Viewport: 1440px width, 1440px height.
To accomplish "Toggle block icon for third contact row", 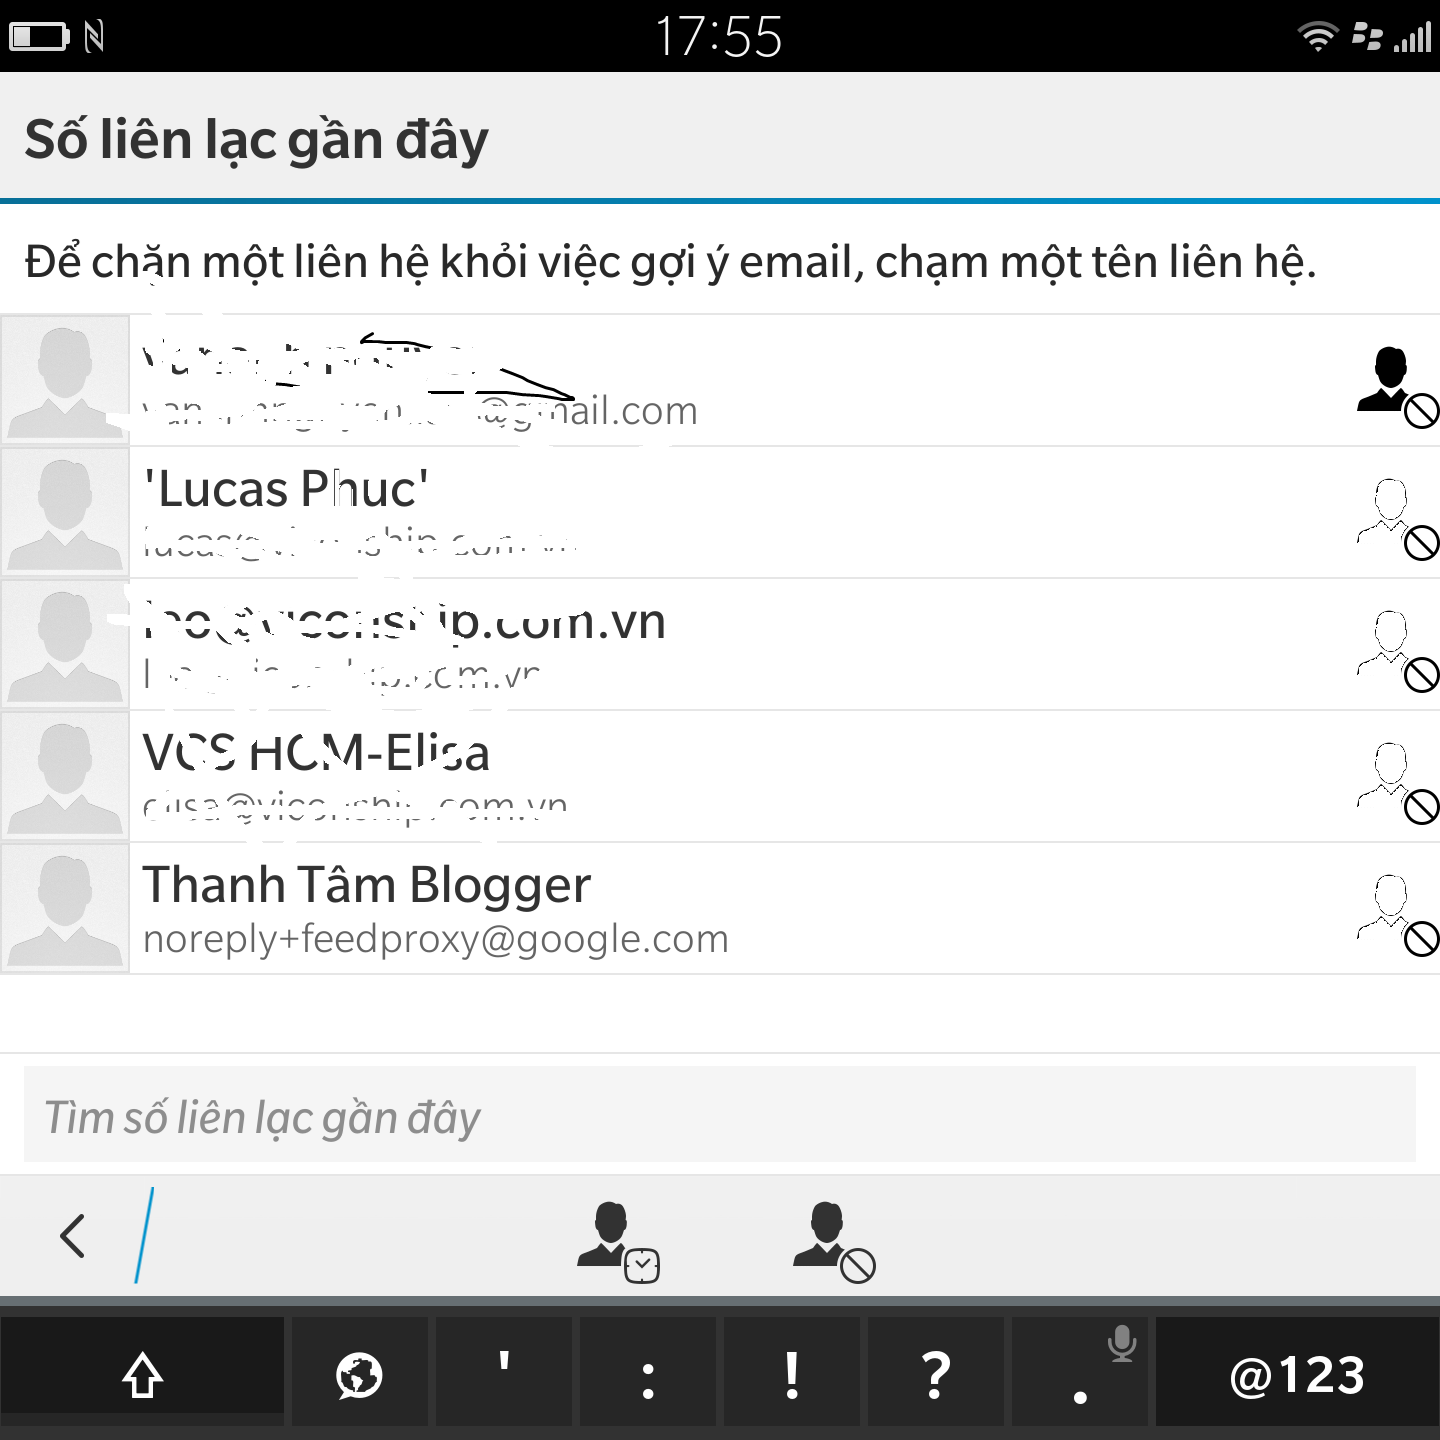I will point(1397,651).
